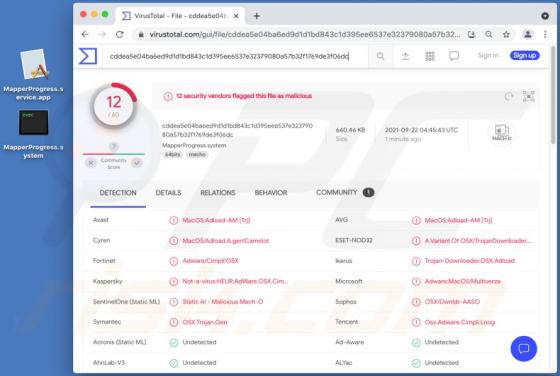Click the 12/60 detection score circle
This screenshot has height=376, width=560.
(x=114, y=106)
